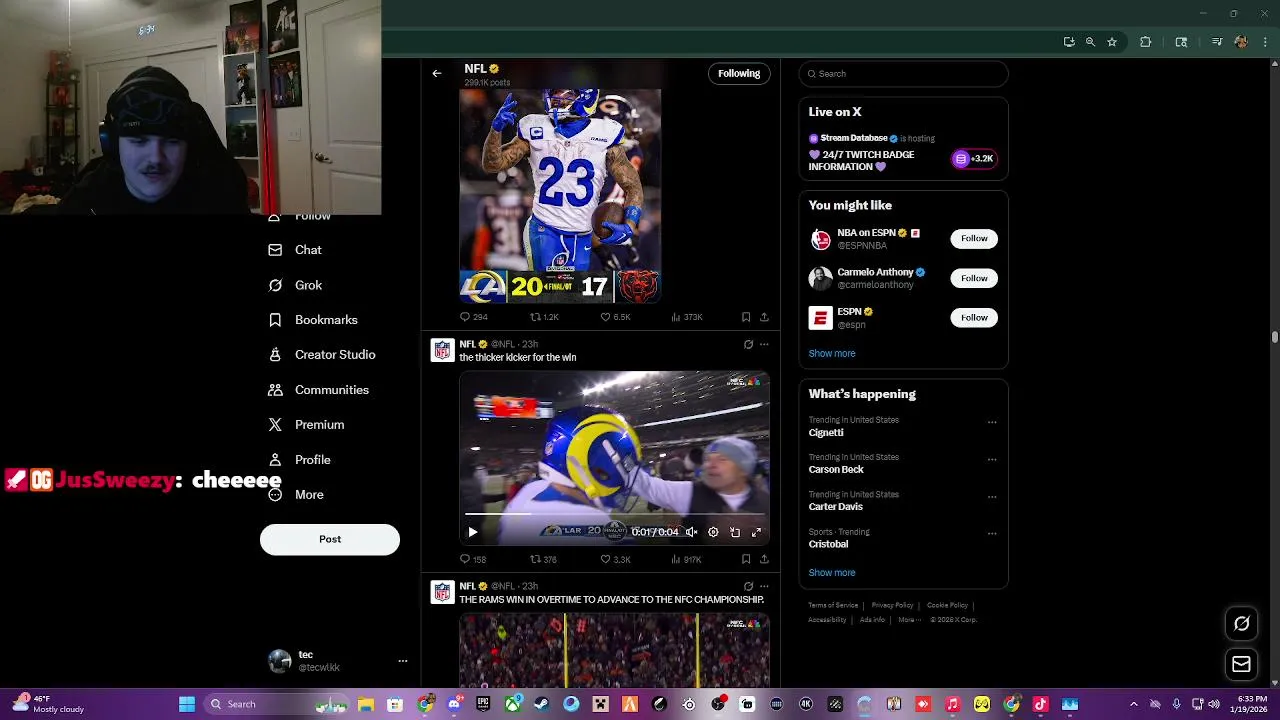The image size is (1280, 720).
Task: Open more options on Rams overtime post
Action: coord(764,586)
